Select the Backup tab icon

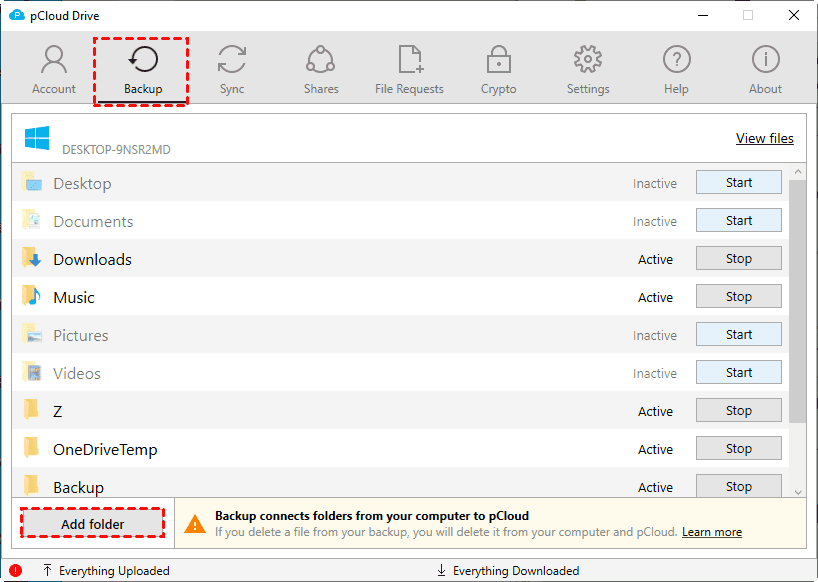tap(143, 59)
